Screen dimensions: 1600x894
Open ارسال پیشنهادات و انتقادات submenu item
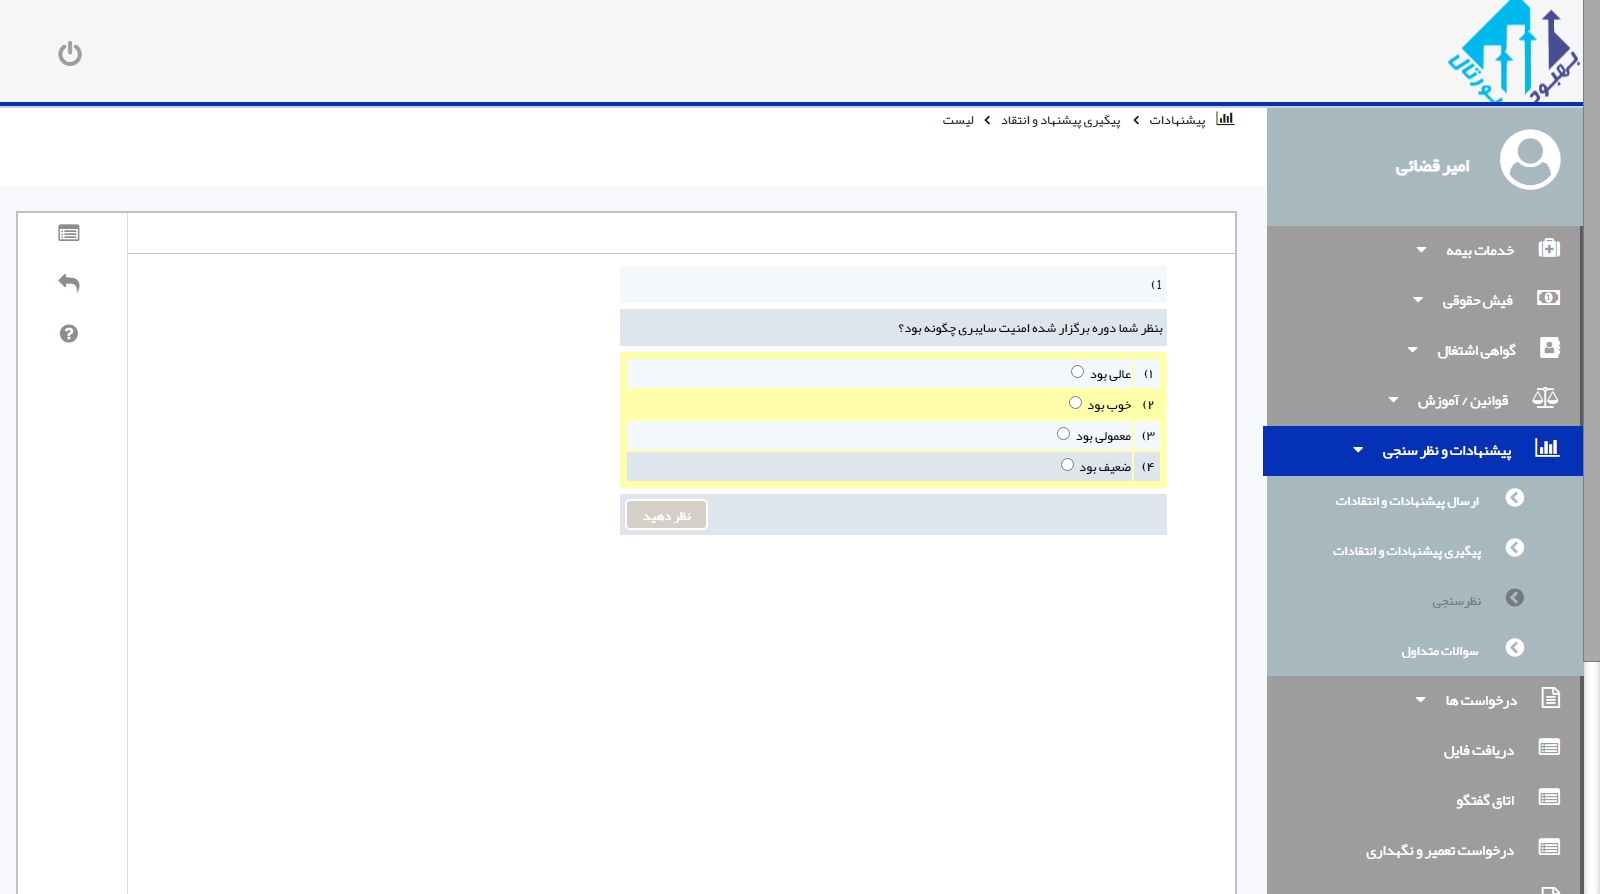click(1407, 501)
